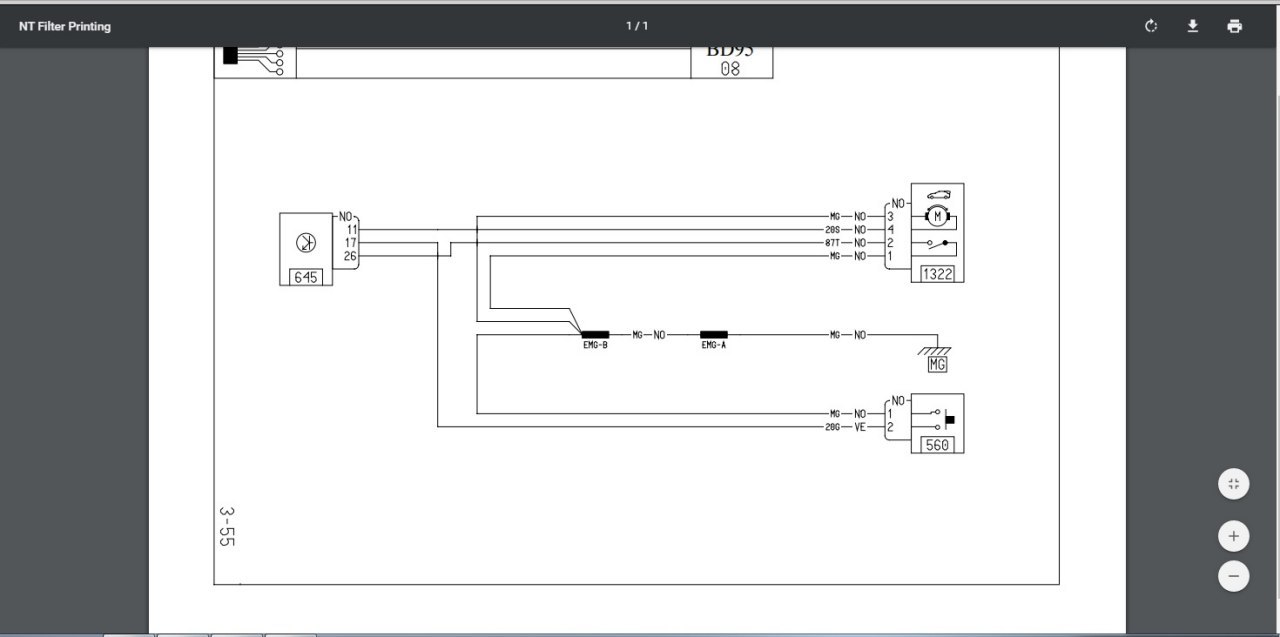
Task: Click the ground symbol above the MG box
Action: 937,350
